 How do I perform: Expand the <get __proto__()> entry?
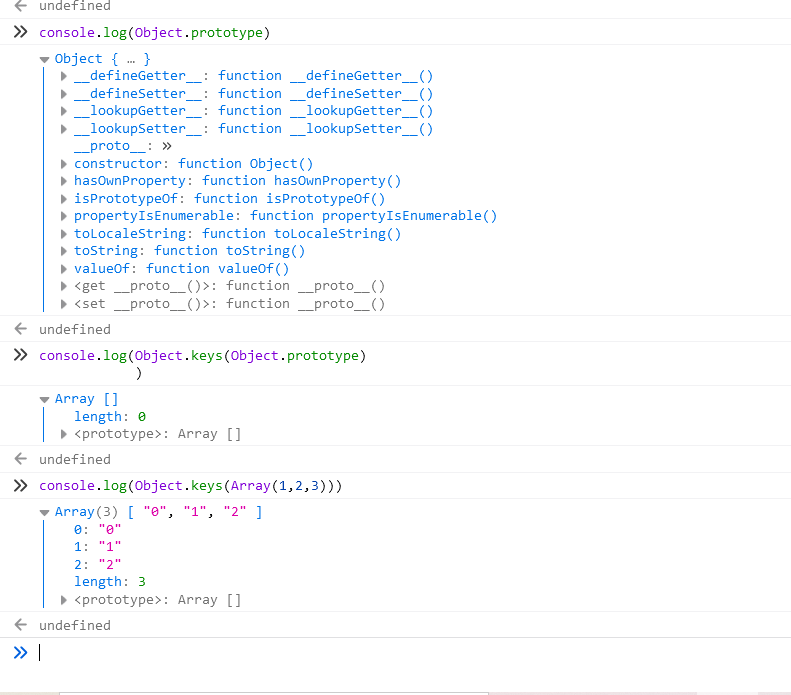[x=64, y=286]
